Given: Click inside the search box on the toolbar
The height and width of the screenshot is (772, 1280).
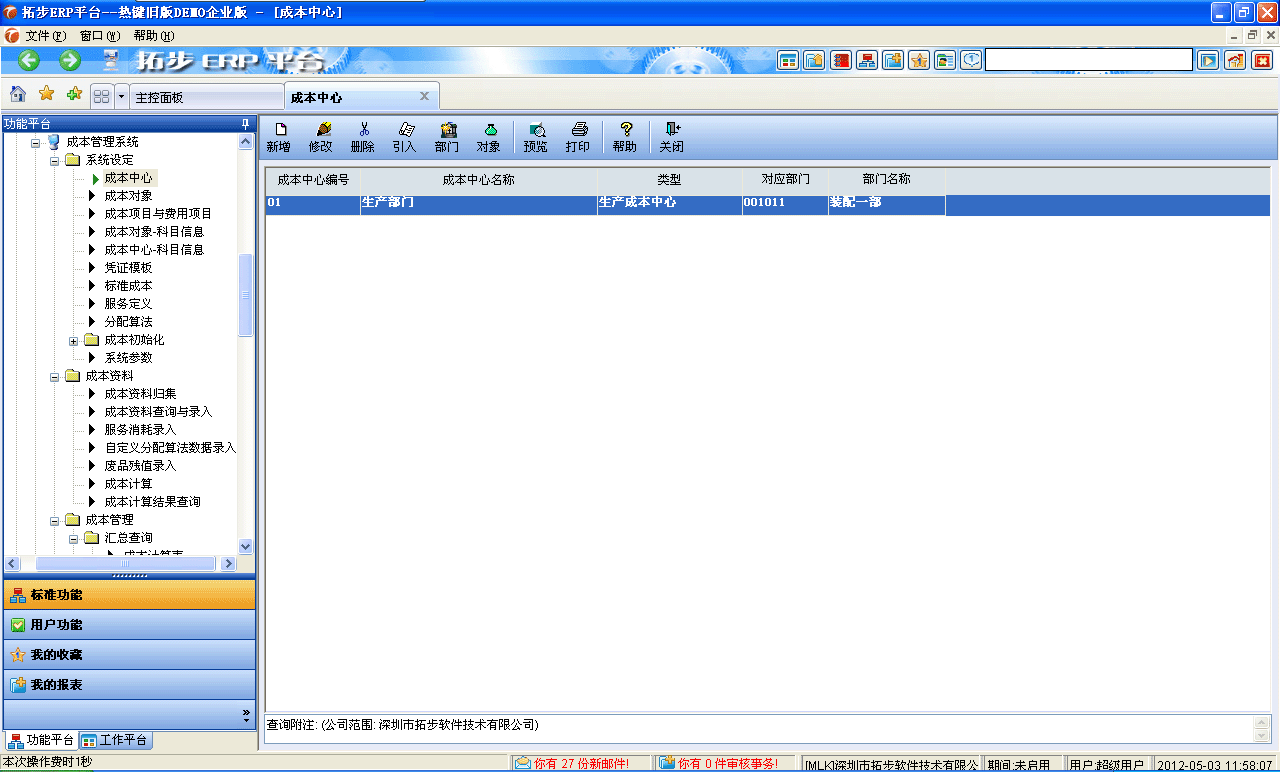Looking at the screenshot, I should pos(1088,59).
